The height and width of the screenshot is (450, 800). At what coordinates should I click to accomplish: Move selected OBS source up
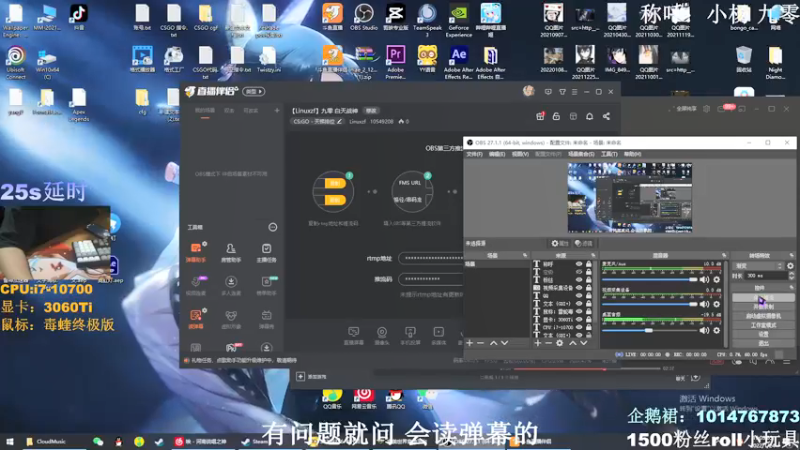[572, 343]
